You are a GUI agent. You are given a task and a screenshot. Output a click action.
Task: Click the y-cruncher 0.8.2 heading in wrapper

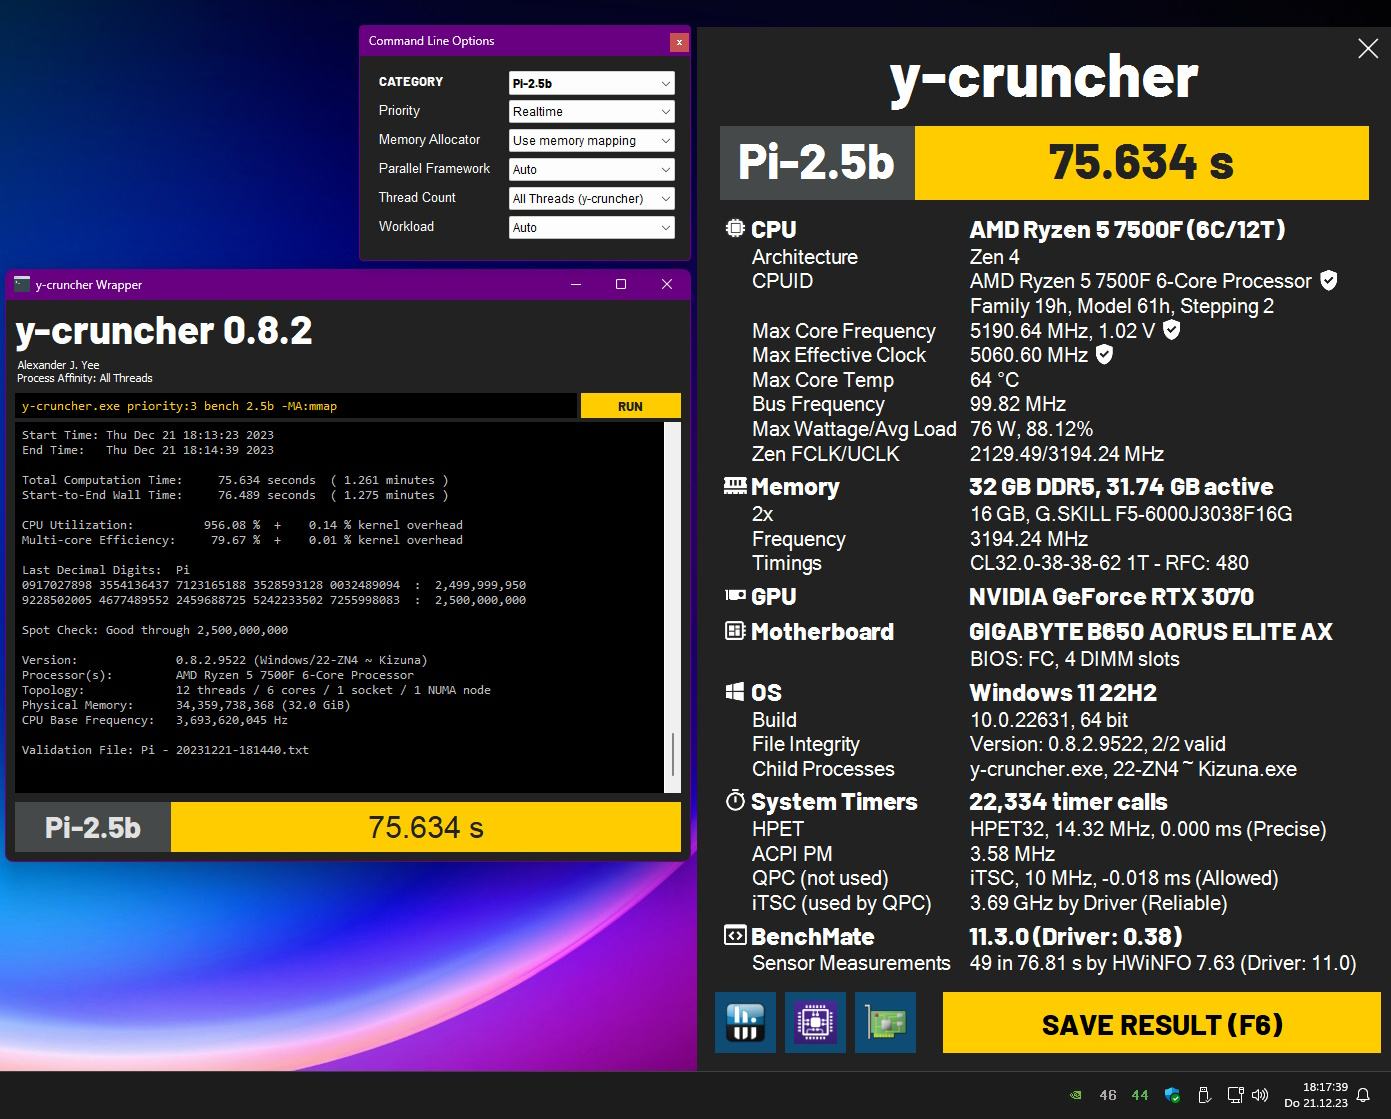tap(164, 330)
